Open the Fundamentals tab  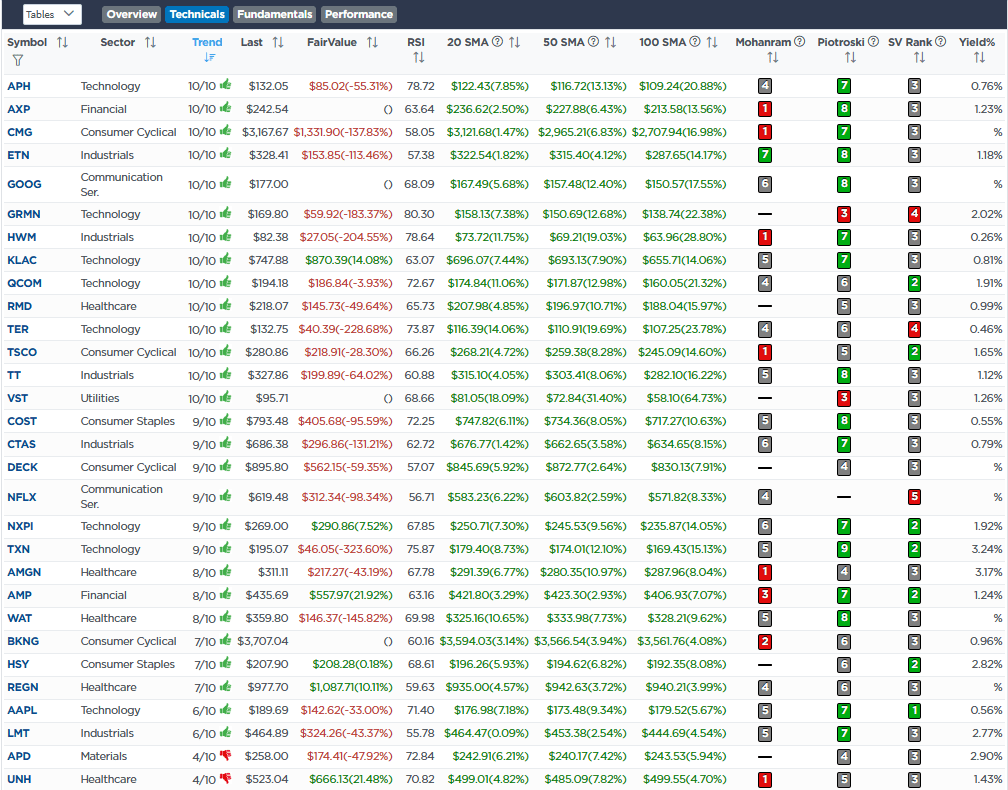pos(274,14)
